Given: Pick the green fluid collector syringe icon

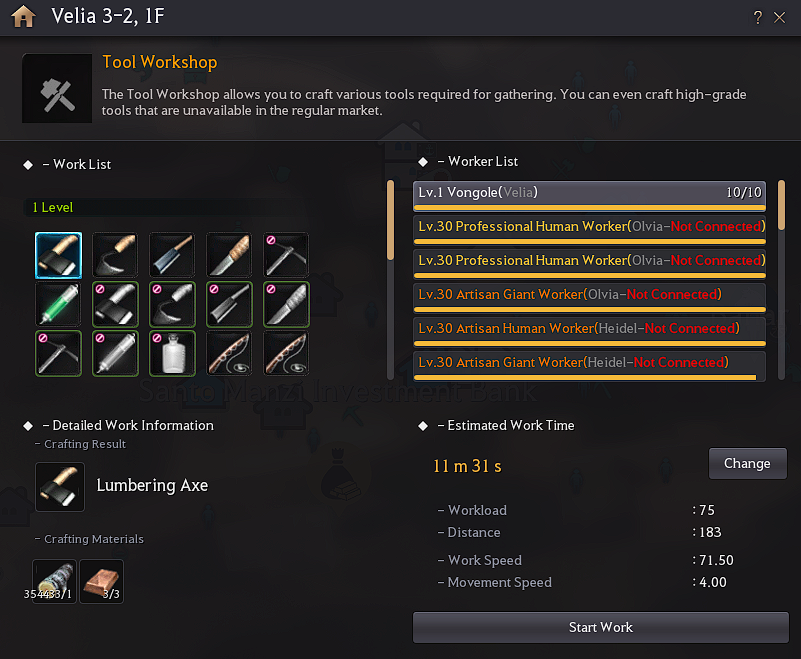Looking at the screenshot, I should click(x=58, y=304).
